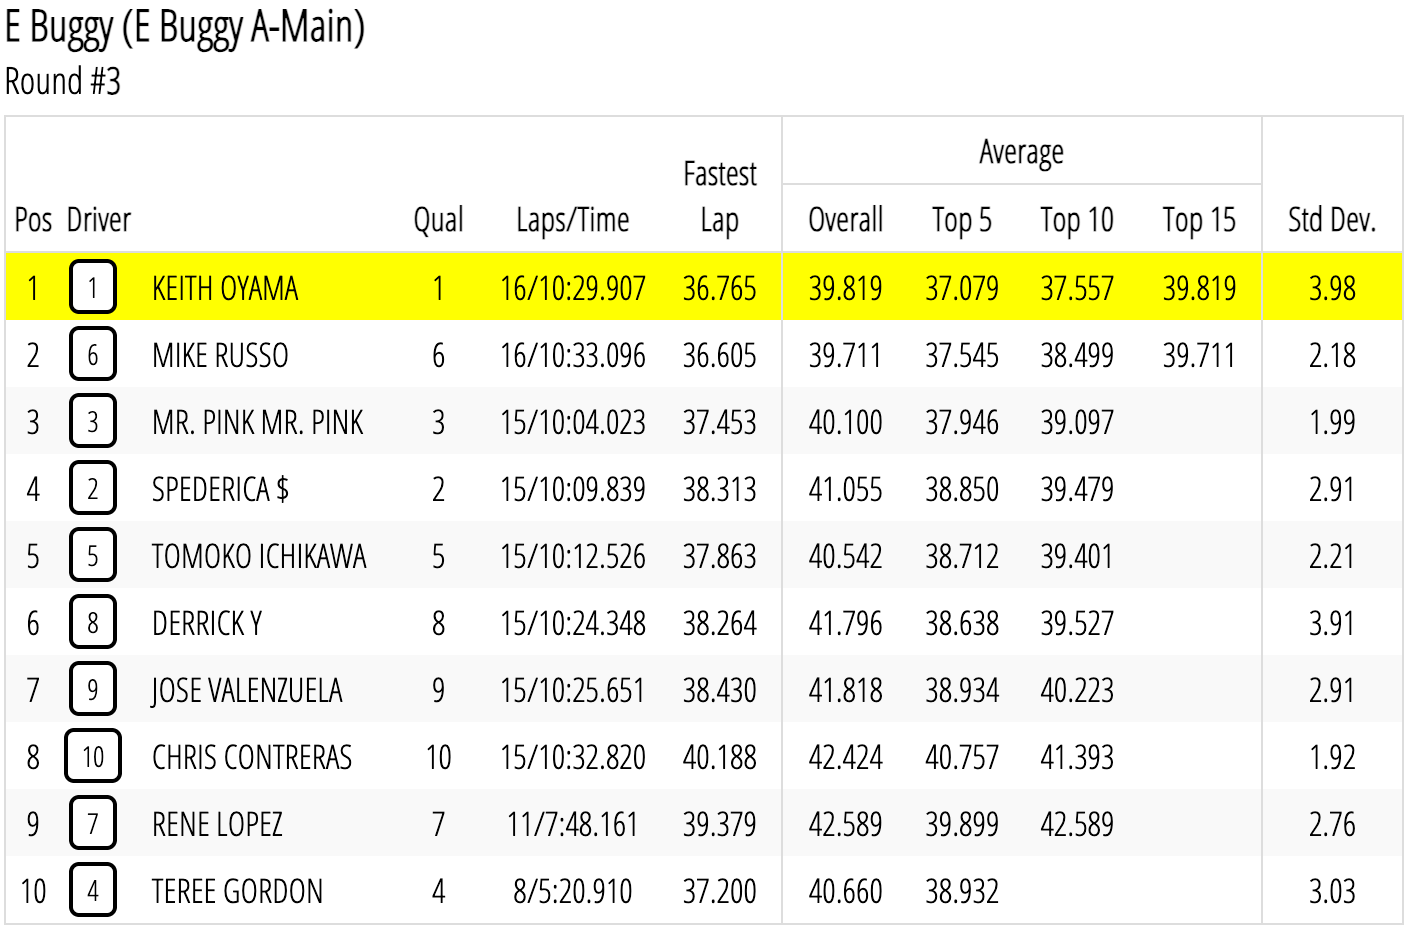Click the Top 5 average column header

[962, 220]
